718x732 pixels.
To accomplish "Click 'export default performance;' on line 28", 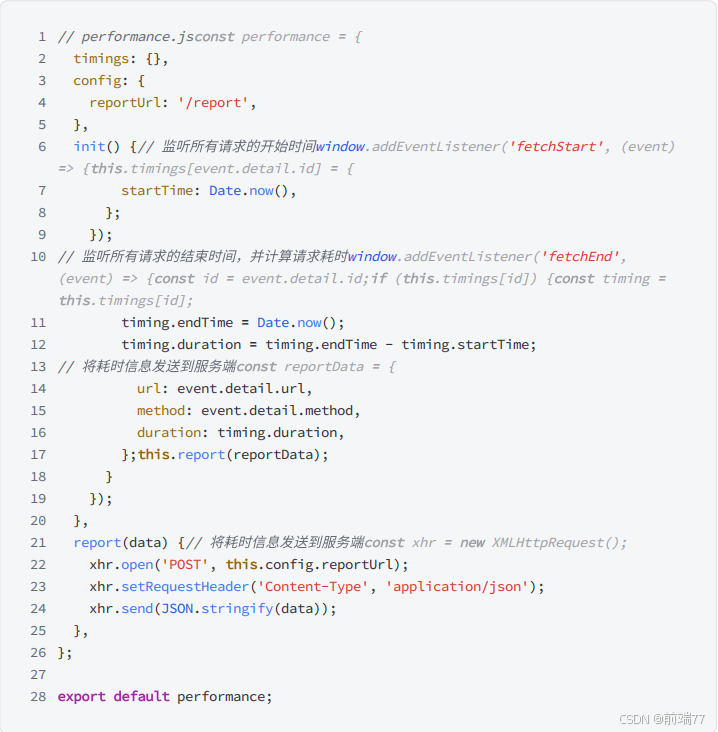I will click(x=165, y=697).
